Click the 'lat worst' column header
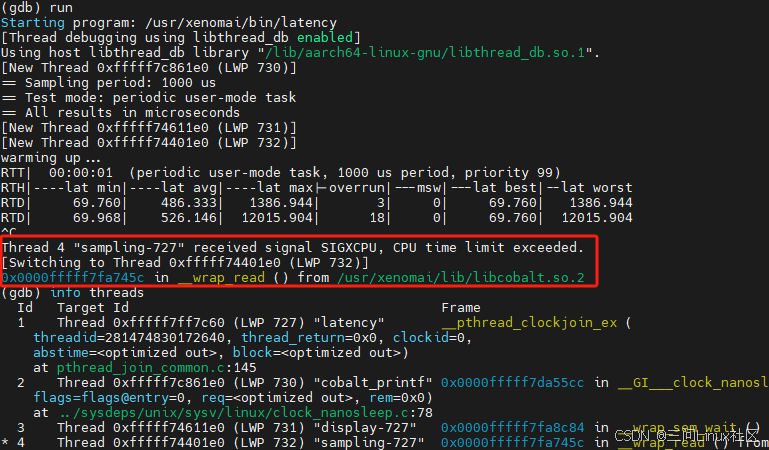Viewport: 769px width, 450px height. point(597,188)
